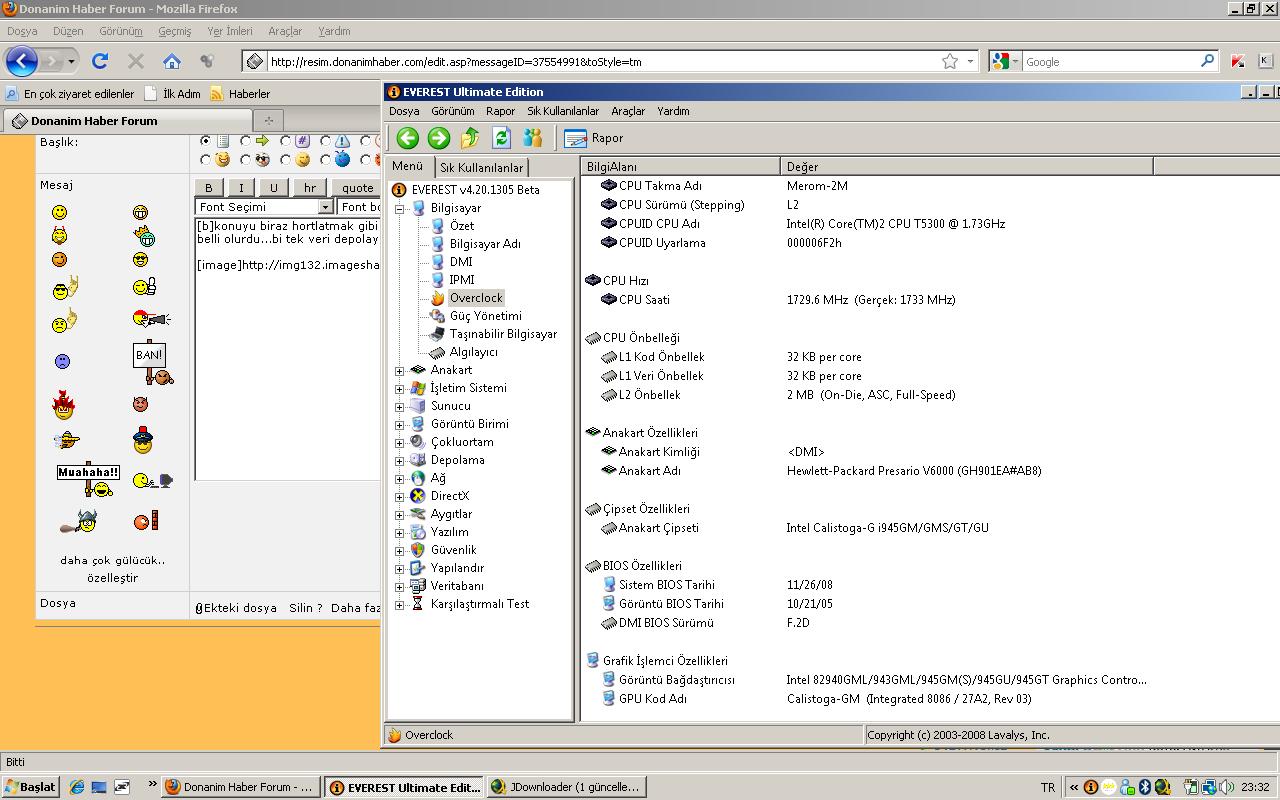Click the Internet Explorer quick launch icon
1280x800 pixels.
[x=77, y=787]
